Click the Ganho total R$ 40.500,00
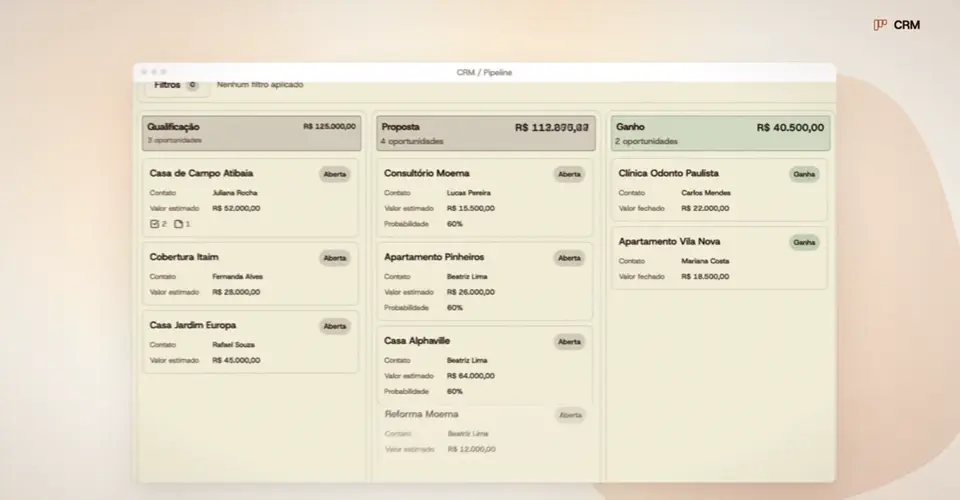 (x=790, y=127)
